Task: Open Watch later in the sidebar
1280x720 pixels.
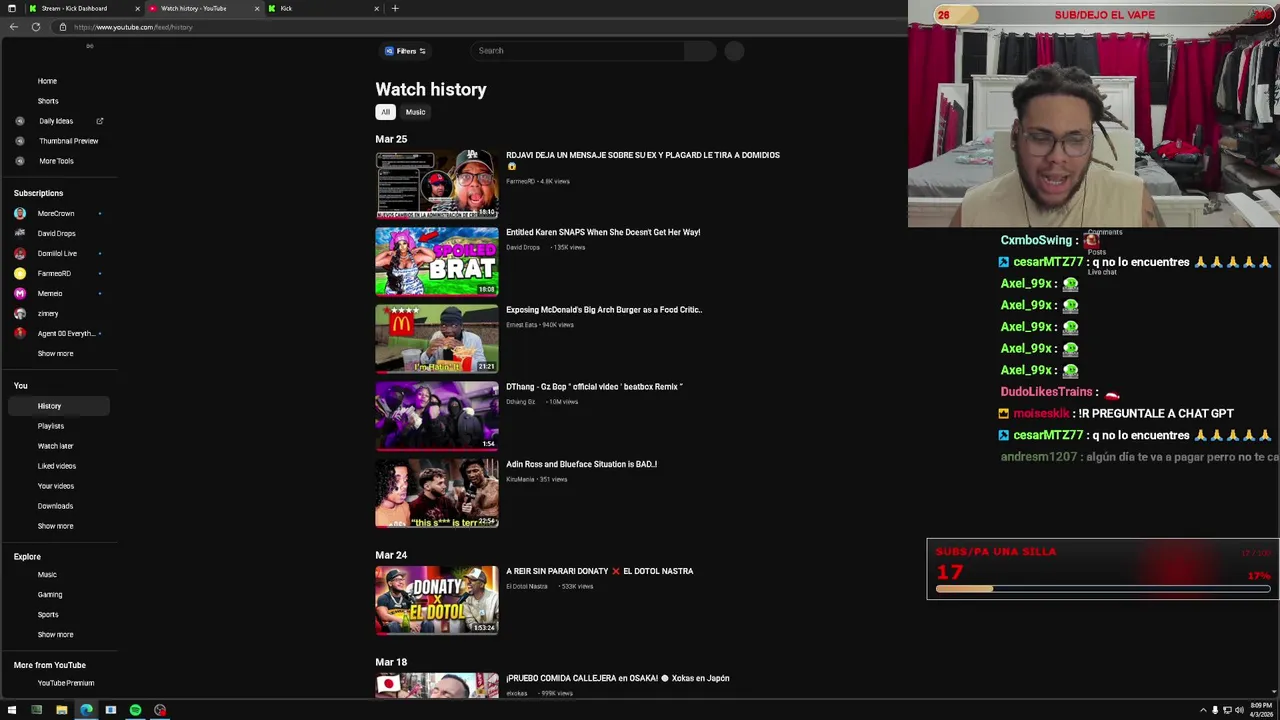Action: tap(55, 446)
